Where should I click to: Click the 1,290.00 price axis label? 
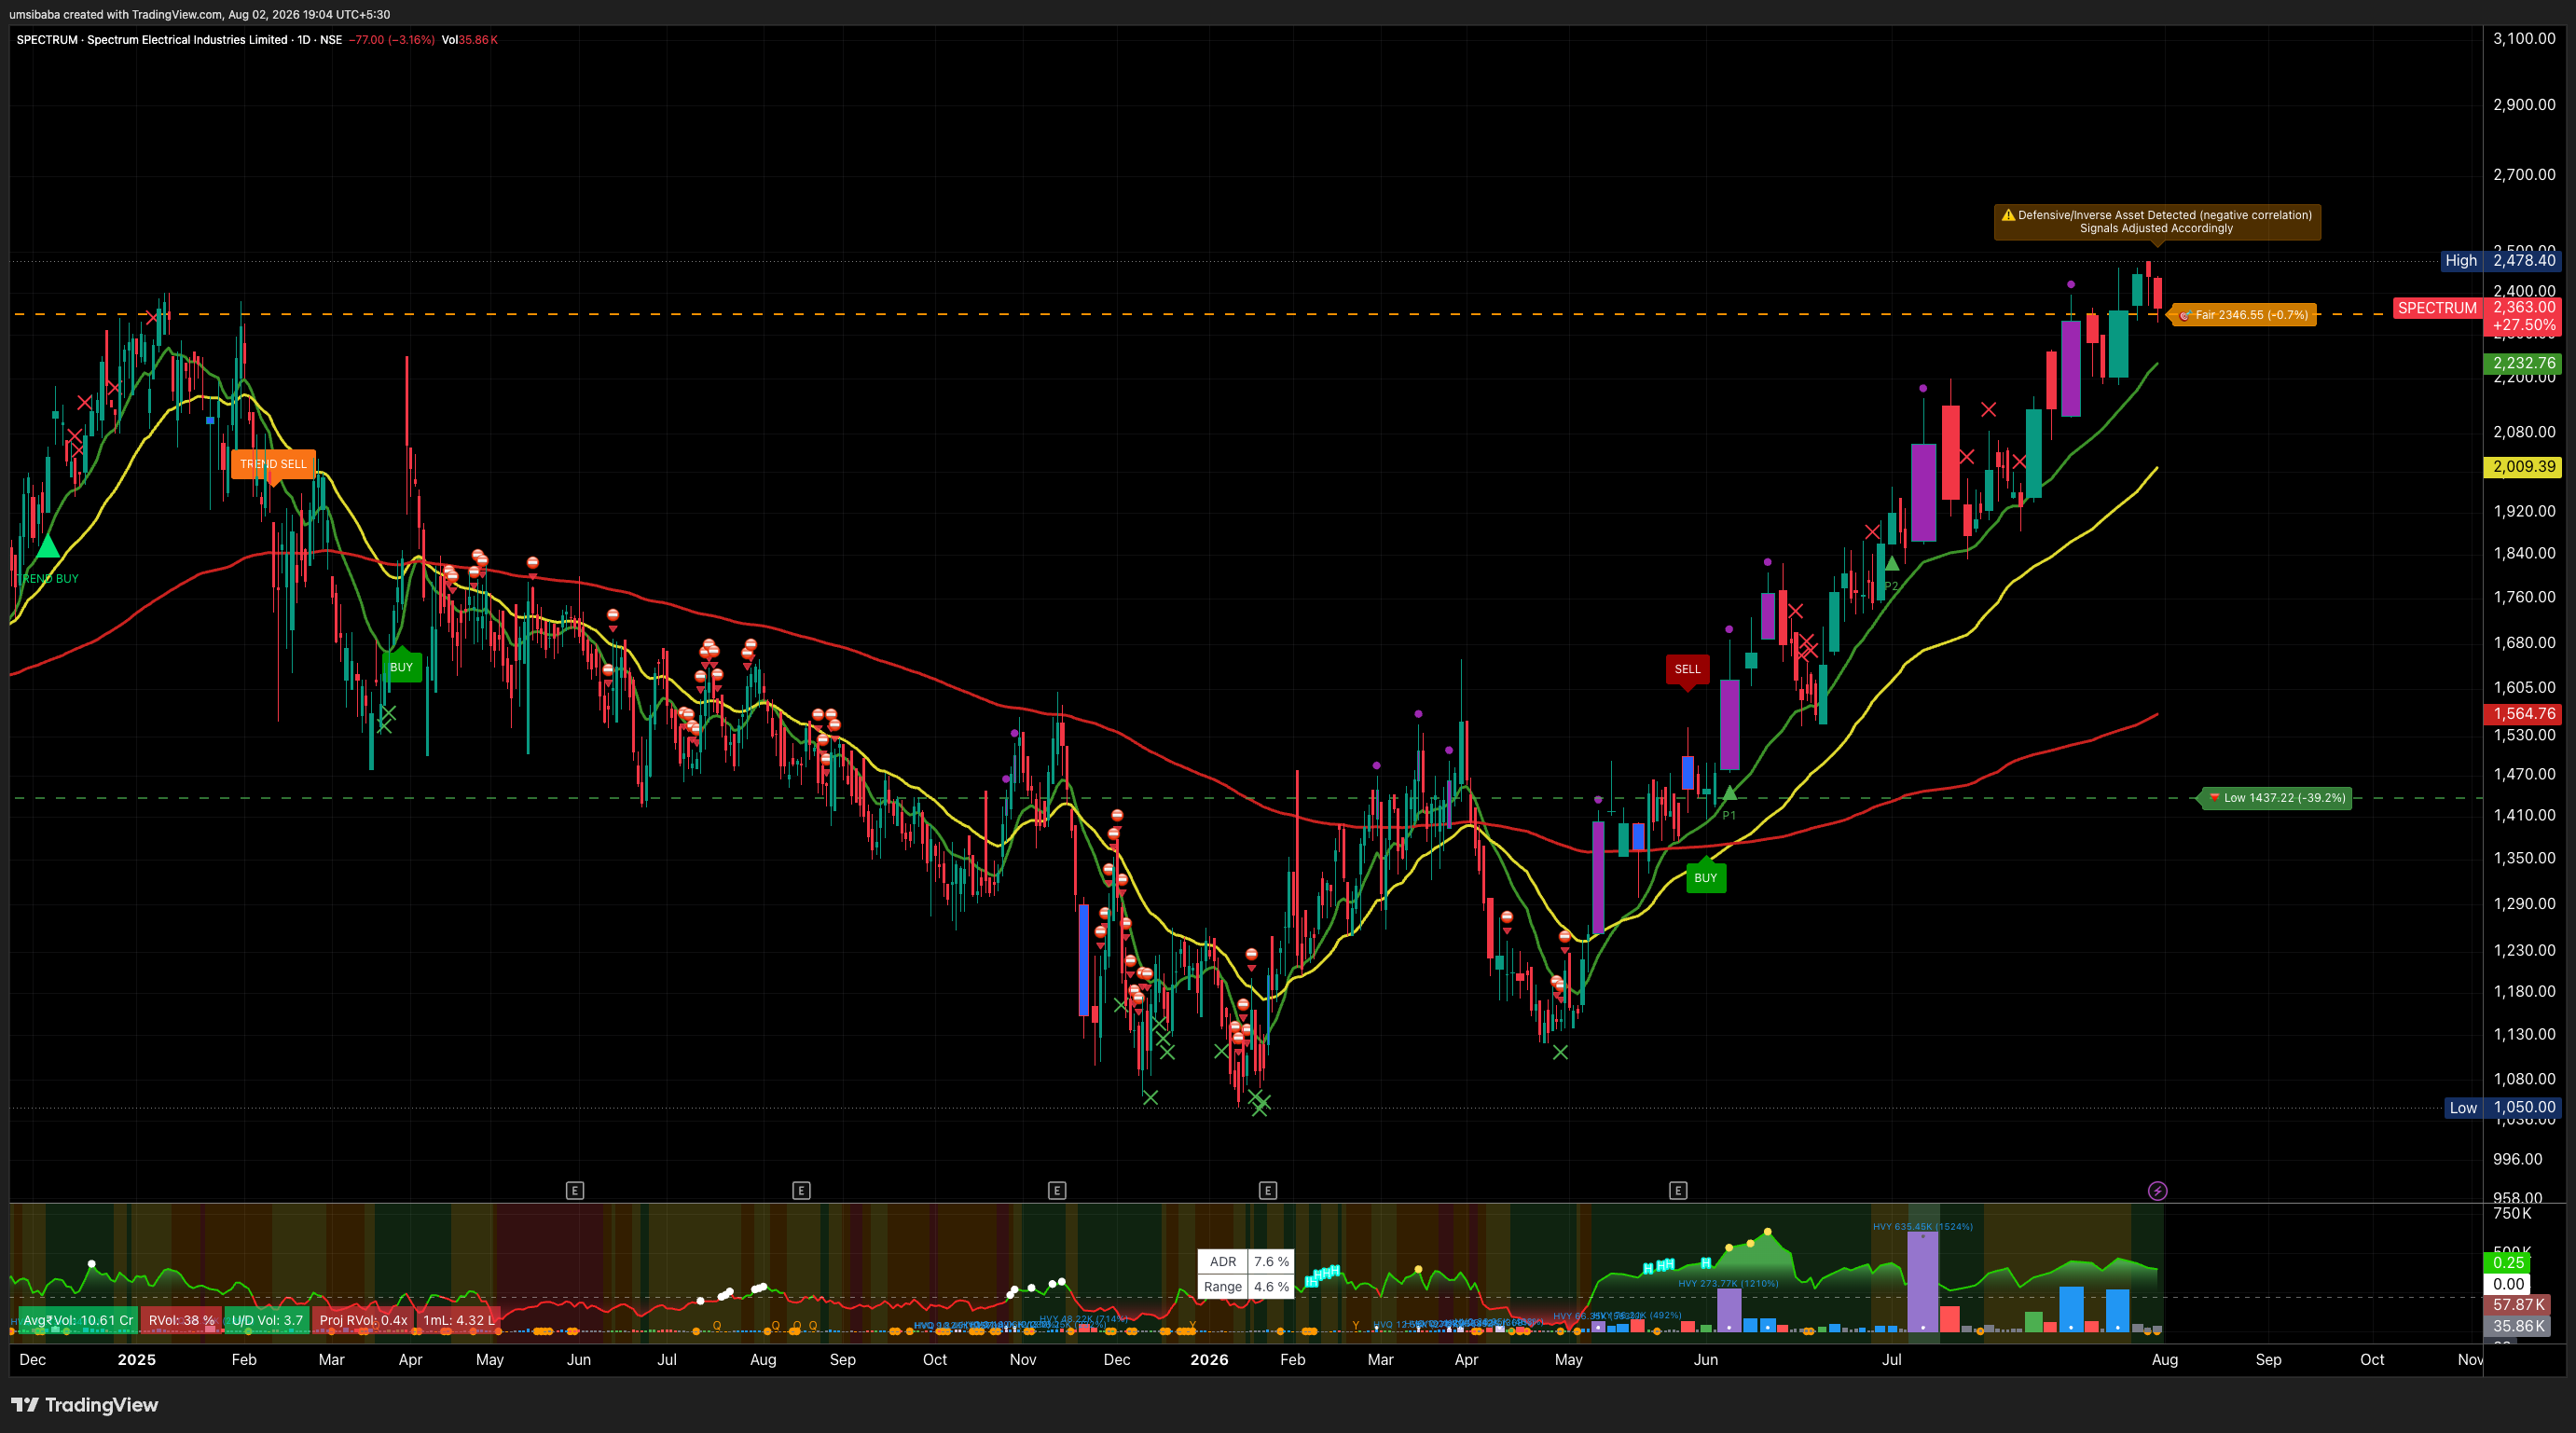(x=2523, y=903)
